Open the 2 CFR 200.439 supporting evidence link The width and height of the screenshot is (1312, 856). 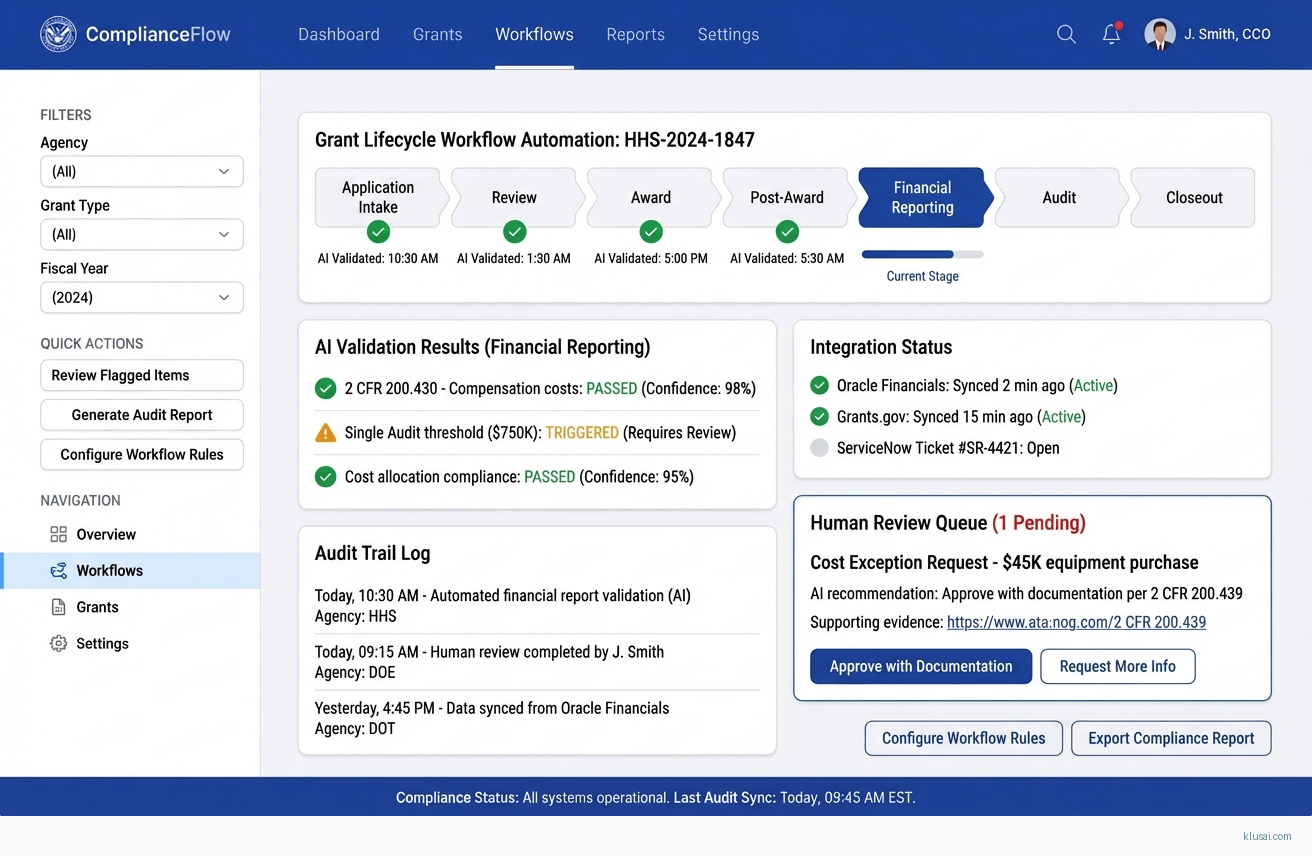[1076, 622]
